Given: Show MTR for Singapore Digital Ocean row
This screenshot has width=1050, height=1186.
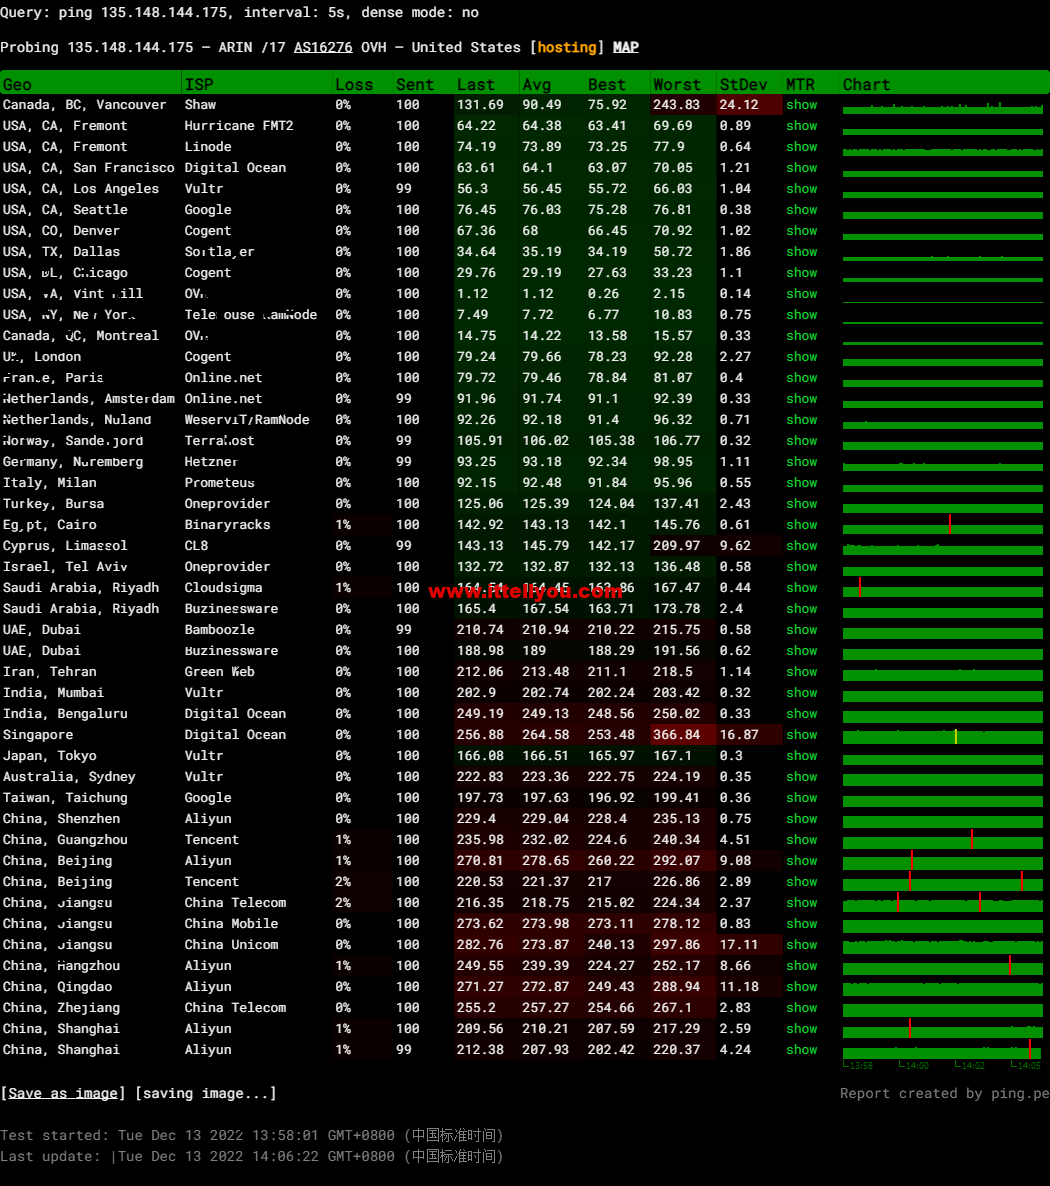Looking at the screenshot, I should 801,735.
